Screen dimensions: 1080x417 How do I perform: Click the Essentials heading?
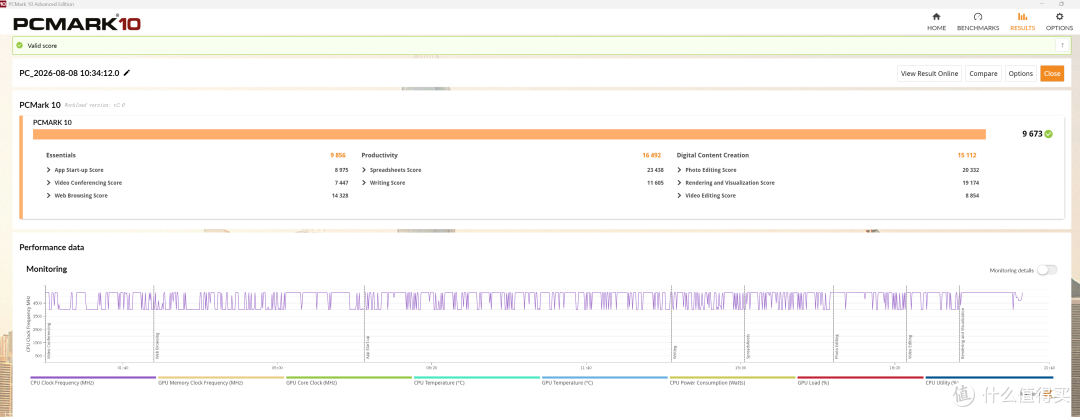[x=61, y=156]
